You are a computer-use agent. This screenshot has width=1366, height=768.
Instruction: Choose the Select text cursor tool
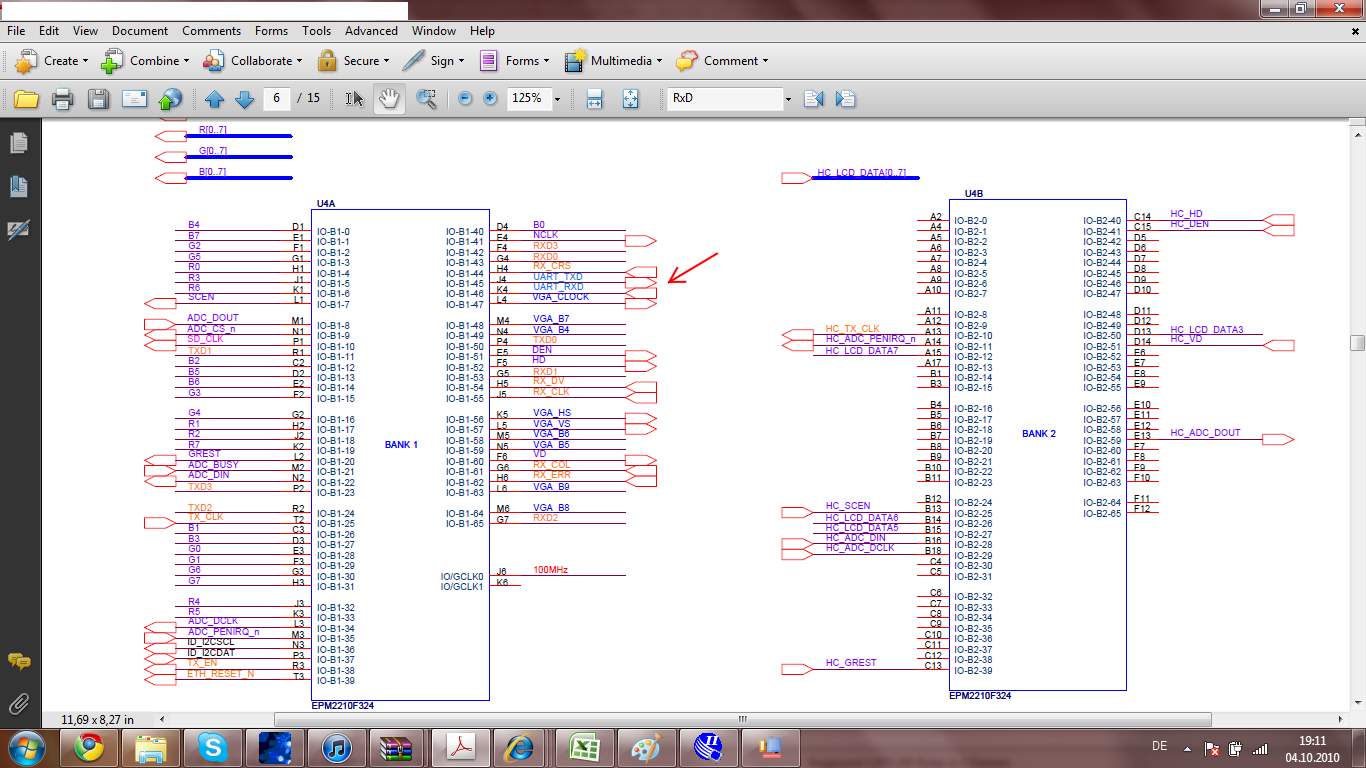354,98
